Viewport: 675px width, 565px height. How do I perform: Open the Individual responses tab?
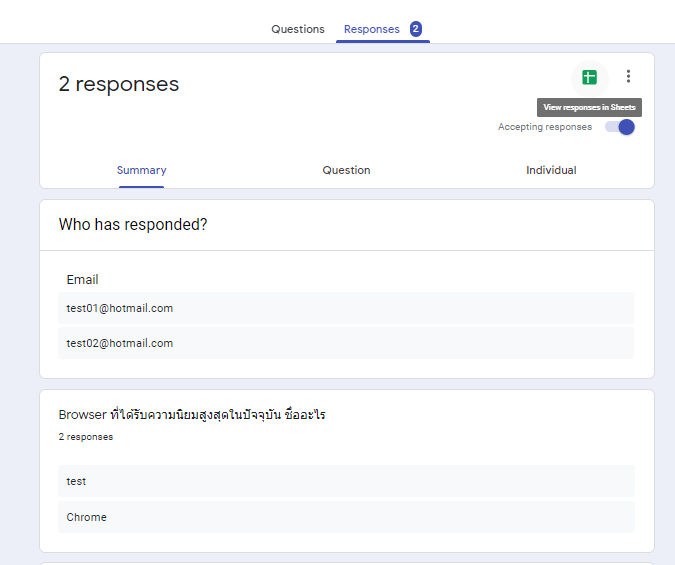click(551, 170)
